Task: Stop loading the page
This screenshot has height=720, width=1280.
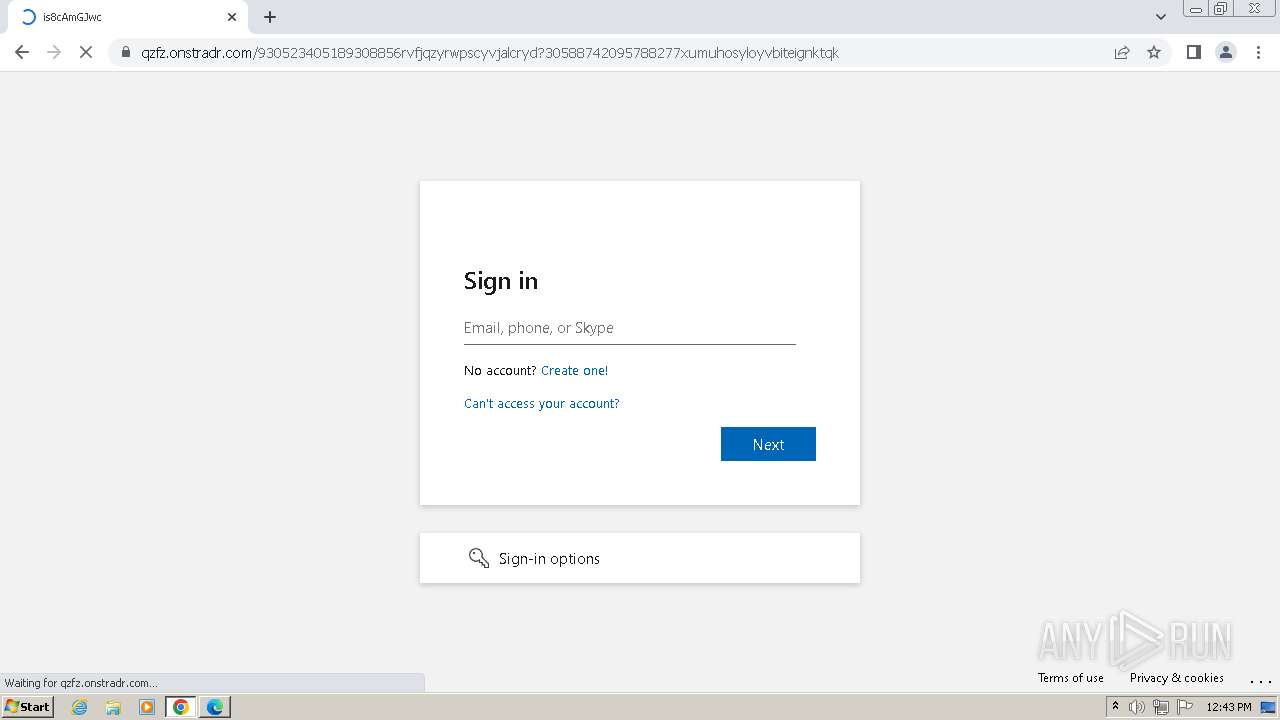Action: [86, 52]
